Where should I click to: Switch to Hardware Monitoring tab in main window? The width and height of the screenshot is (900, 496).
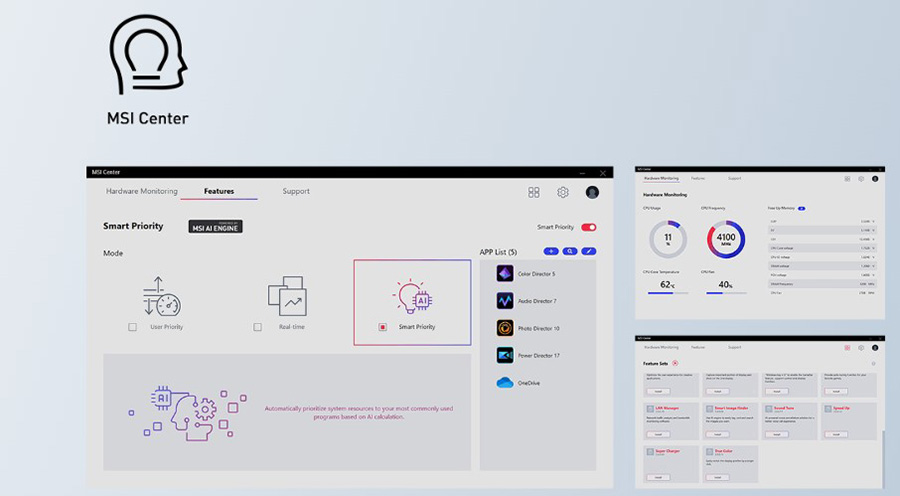tap(142, 191)
